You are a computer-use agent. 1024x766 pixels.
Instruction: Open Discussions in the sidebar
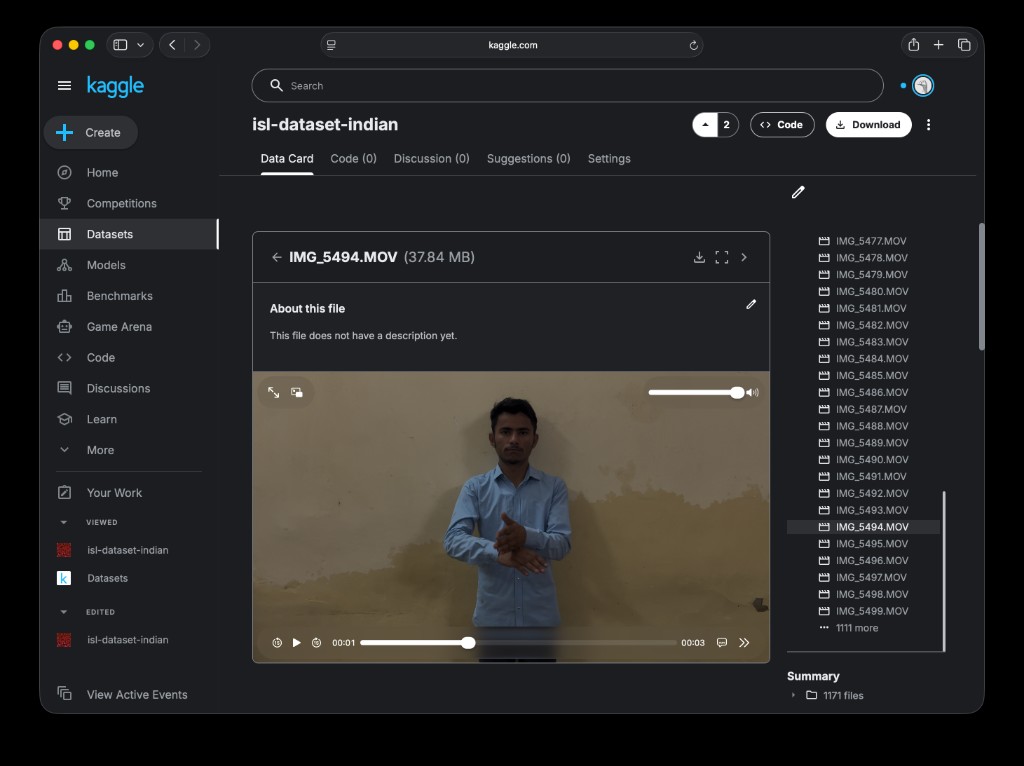point(118,388)
